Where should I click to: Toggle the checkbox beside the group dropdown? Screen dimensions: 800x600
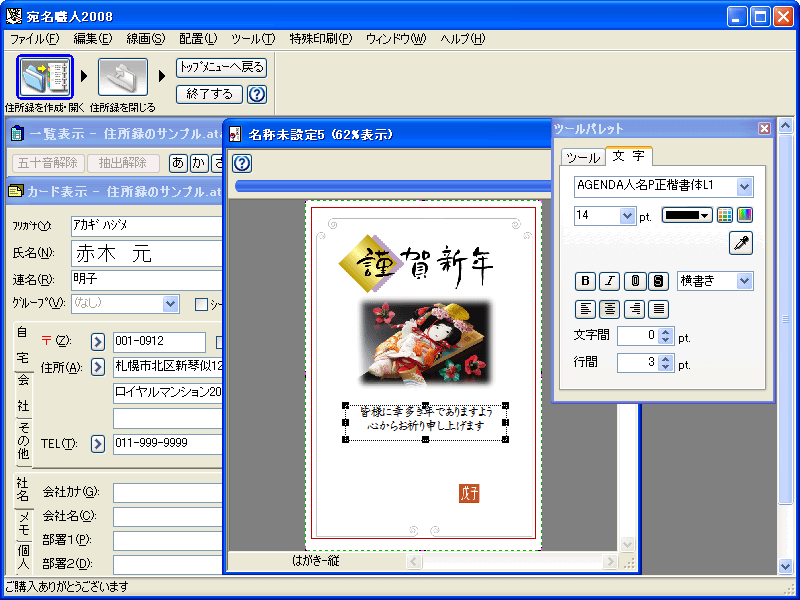pyautogui.click(x=202, y=305)
